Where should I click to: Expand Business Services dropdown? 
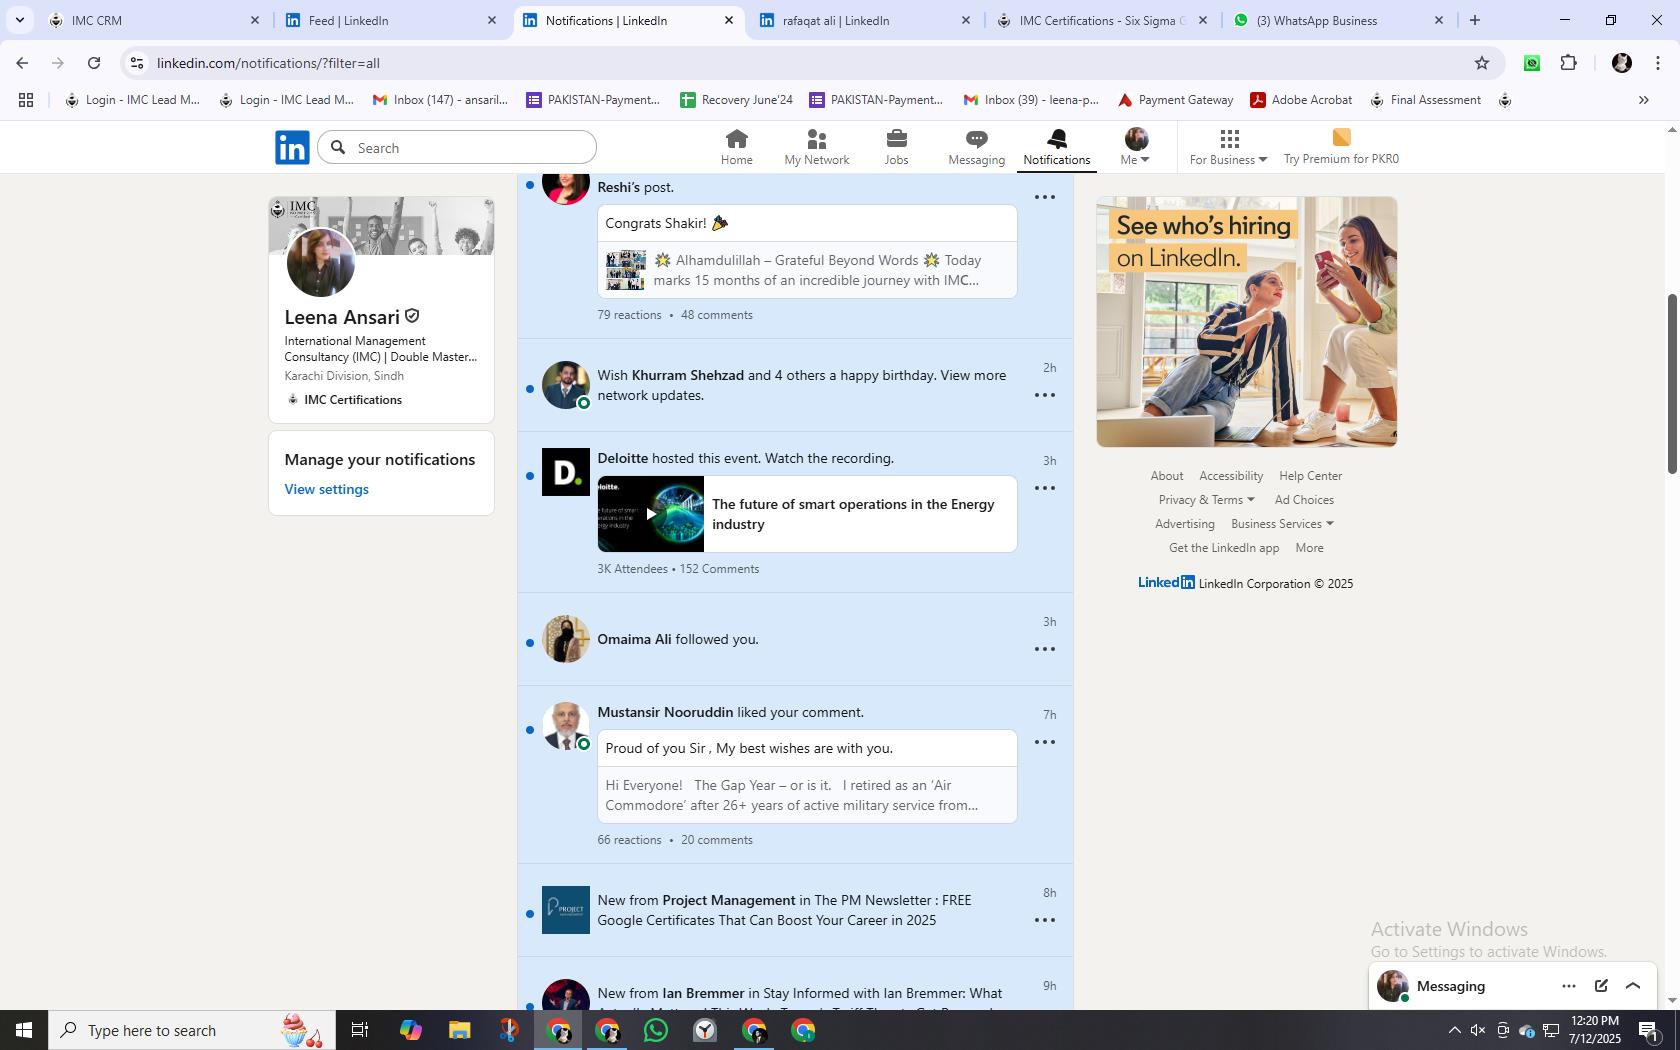(1282, 524)
